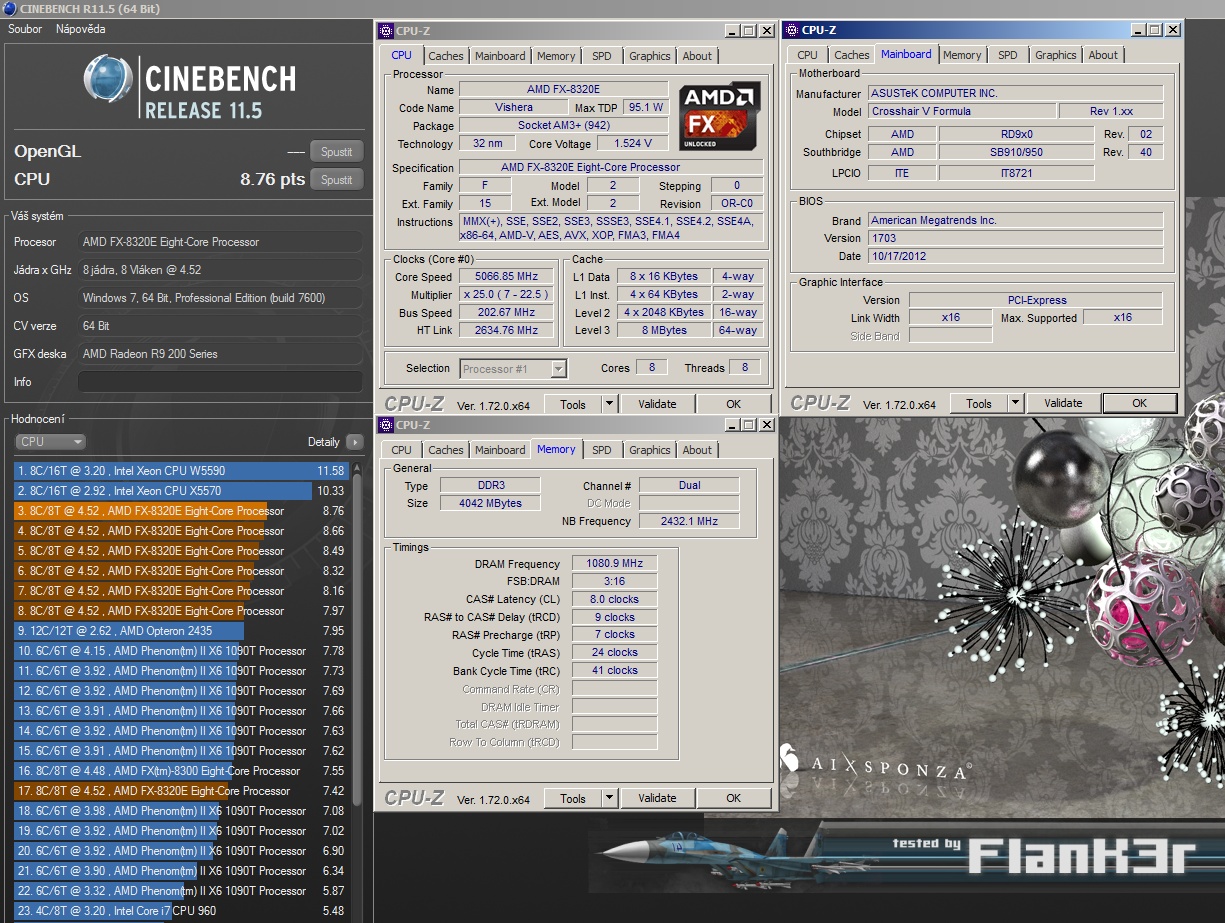
Task: Click the NB Frequency value 2432.1 MHz
Action: (689, 521)
